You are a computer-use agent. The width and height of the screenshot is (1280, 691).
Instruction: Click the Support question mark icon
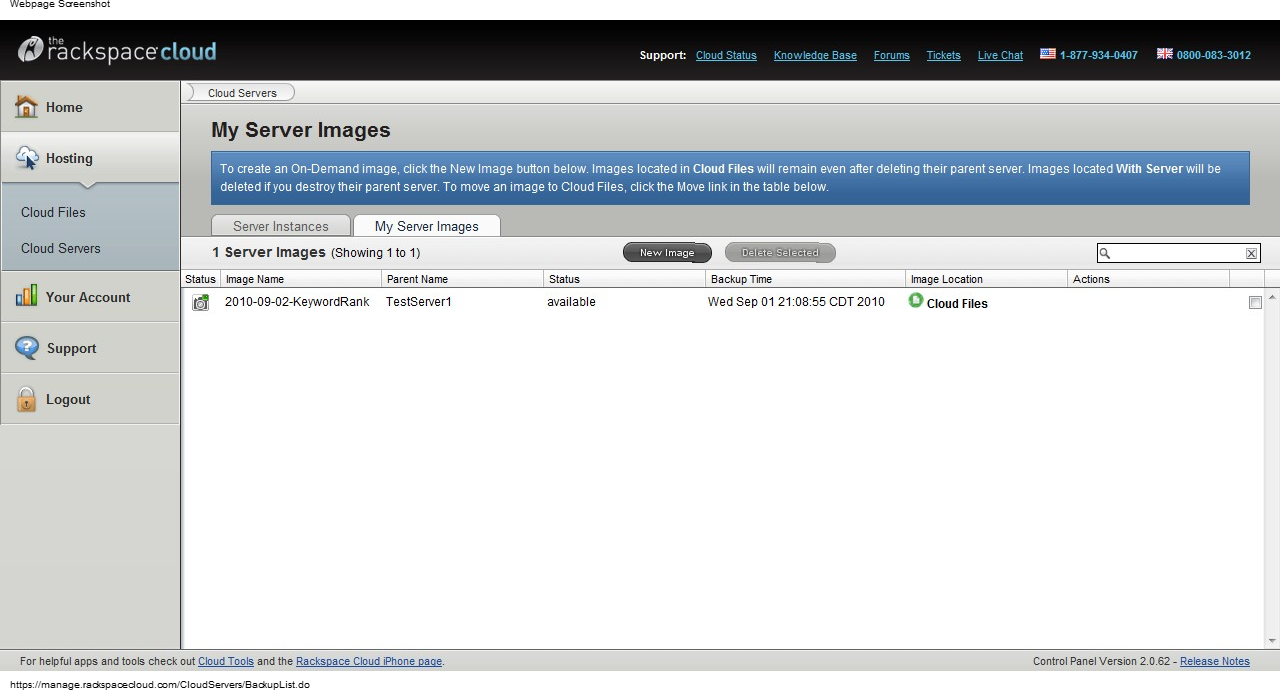click(26, 347)
